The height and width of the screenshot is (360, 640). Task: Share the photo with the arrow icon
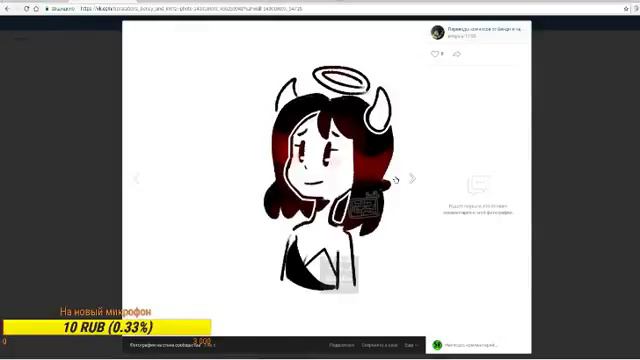(457, 54)
